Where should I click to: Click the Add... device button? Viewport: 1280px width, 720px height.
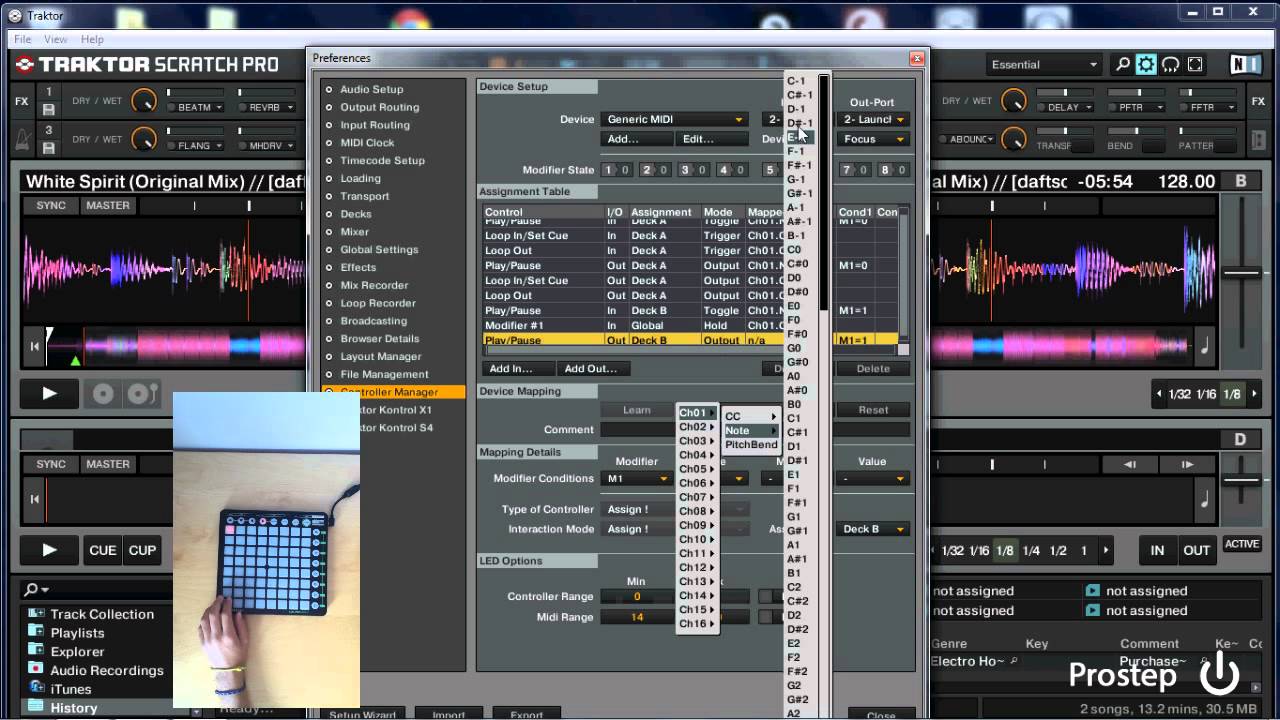635,139
